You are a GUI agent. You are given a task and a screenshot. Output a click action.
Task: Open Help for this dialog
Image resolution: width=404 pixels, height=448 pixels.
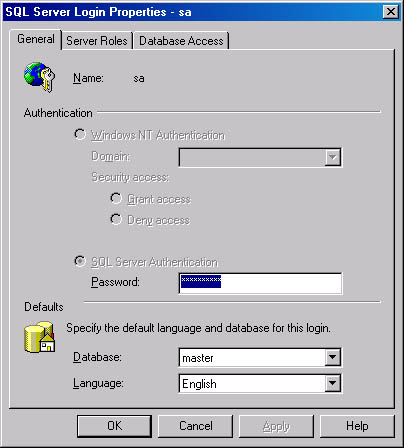click(x=357, y=426)
